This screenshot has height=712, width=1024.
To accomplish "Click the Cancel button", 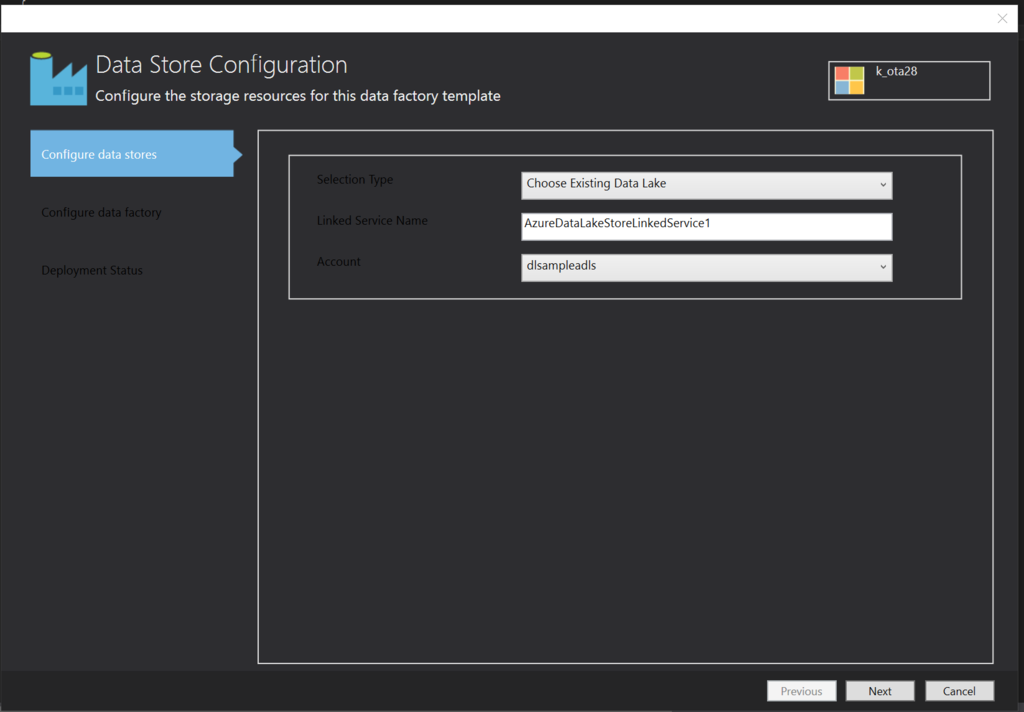I will [959, 691].
